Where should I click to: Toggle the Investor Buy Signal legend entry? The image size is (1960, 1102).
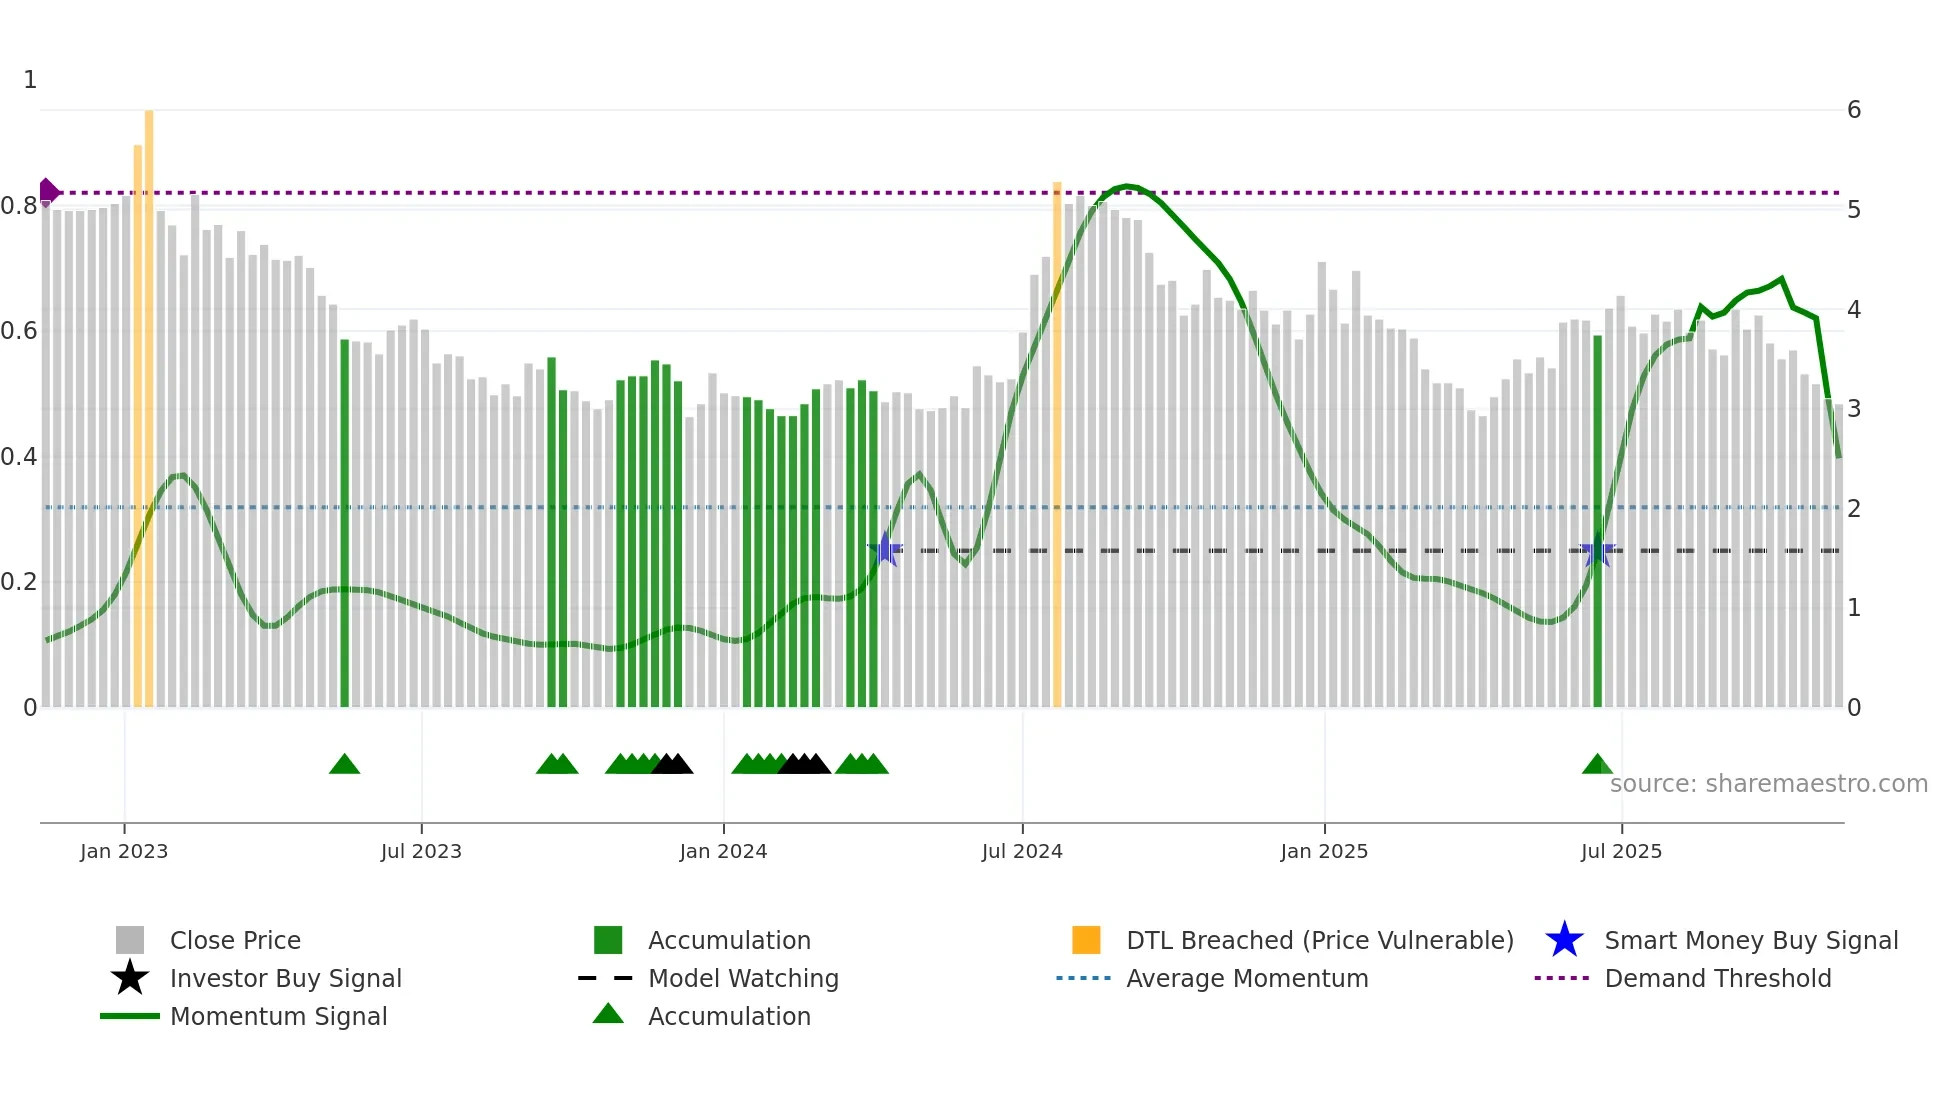tap(285, 978)
